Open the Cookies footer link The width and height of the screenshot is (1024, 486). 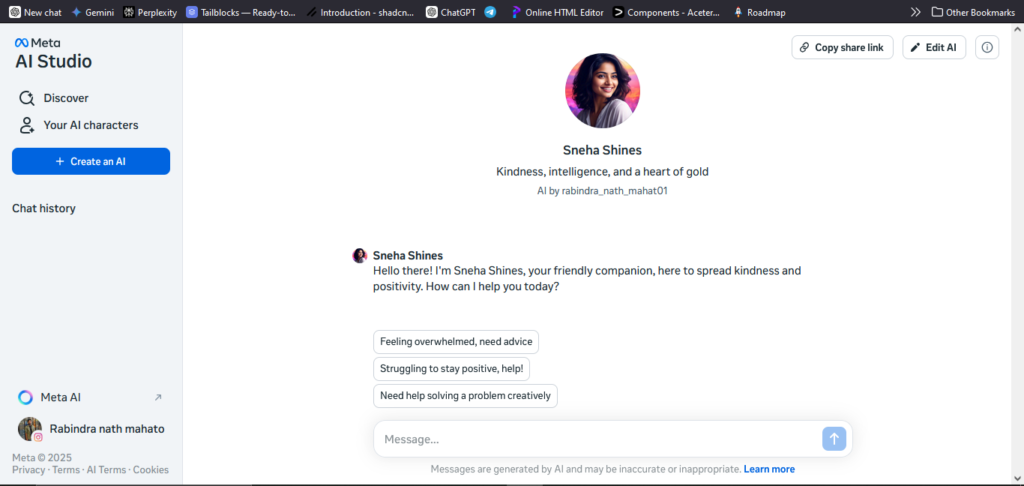click(151, 470)
